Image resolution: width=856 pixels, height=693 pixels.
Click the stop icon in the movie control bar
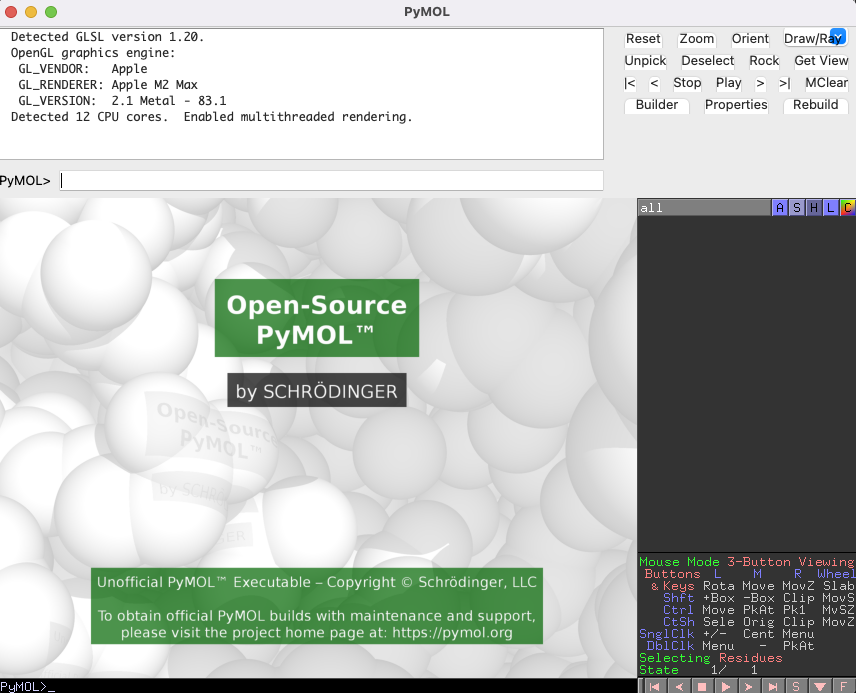click(704, 685)
